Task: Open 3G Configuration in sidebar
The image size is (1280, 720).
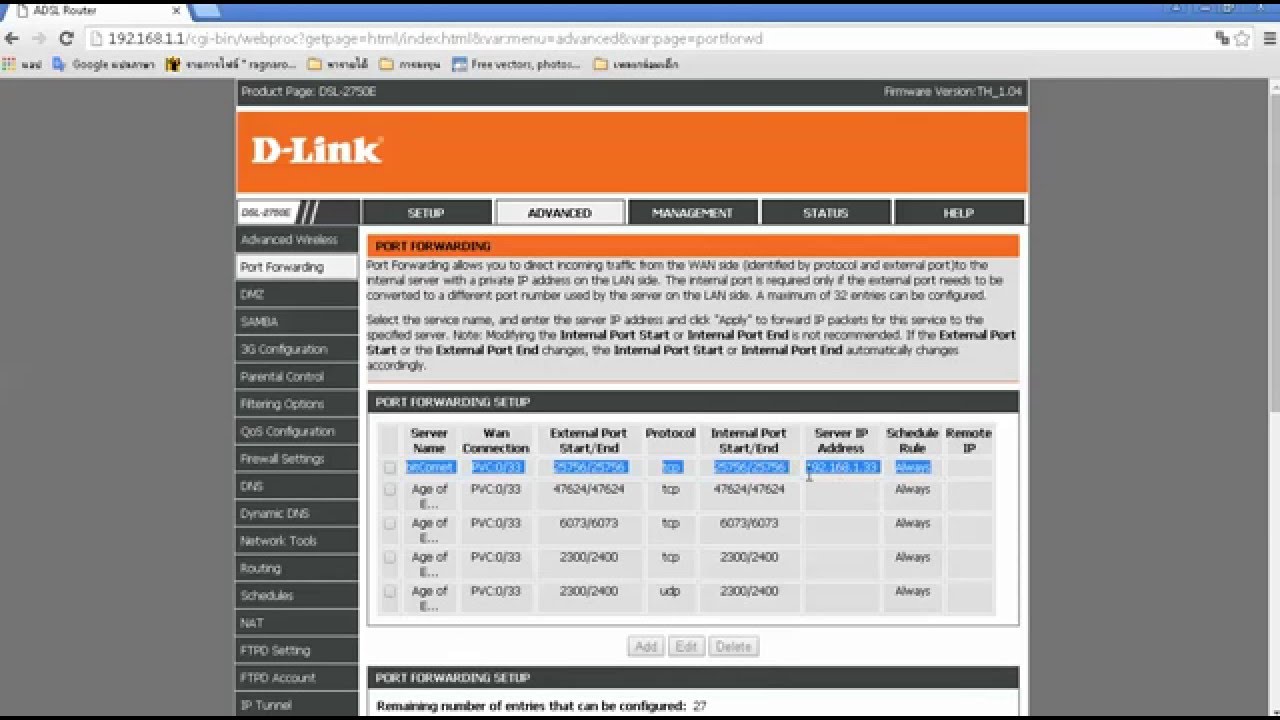Action: (297, 349)
